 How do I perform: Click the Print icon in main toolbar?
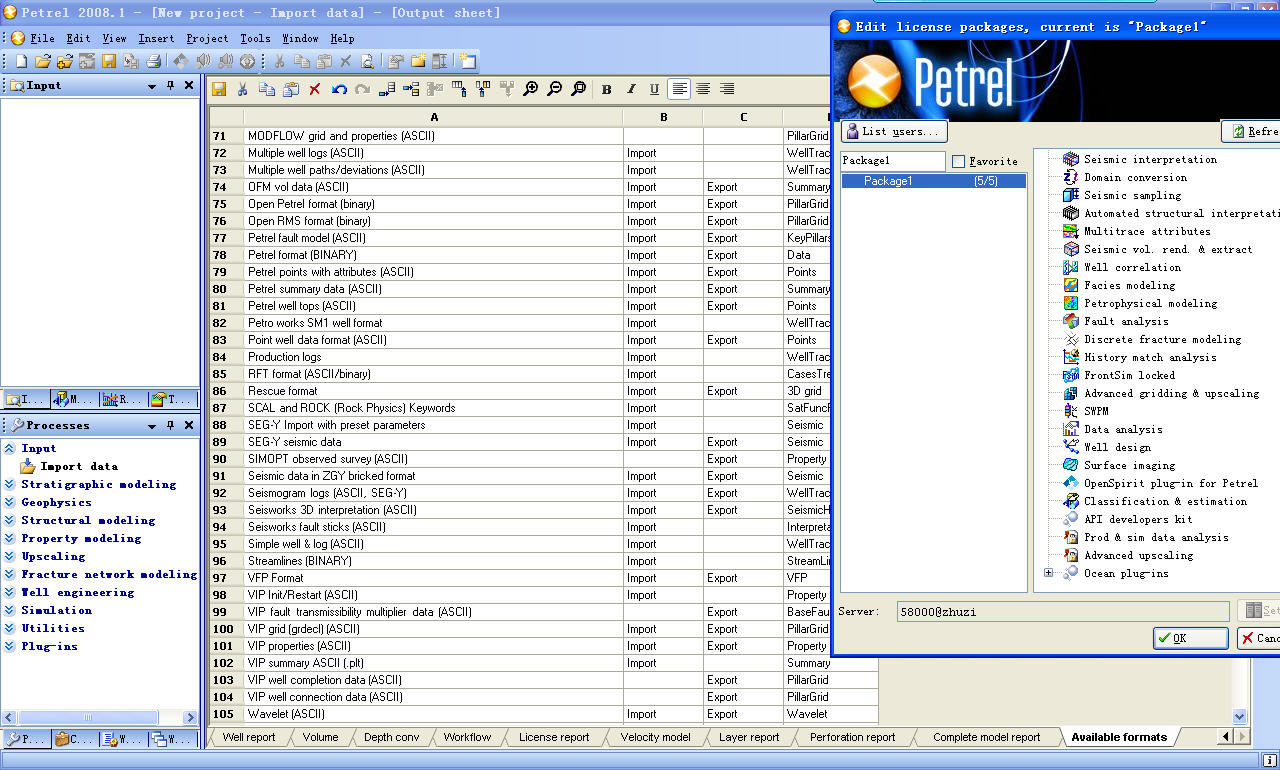[153, 61]
